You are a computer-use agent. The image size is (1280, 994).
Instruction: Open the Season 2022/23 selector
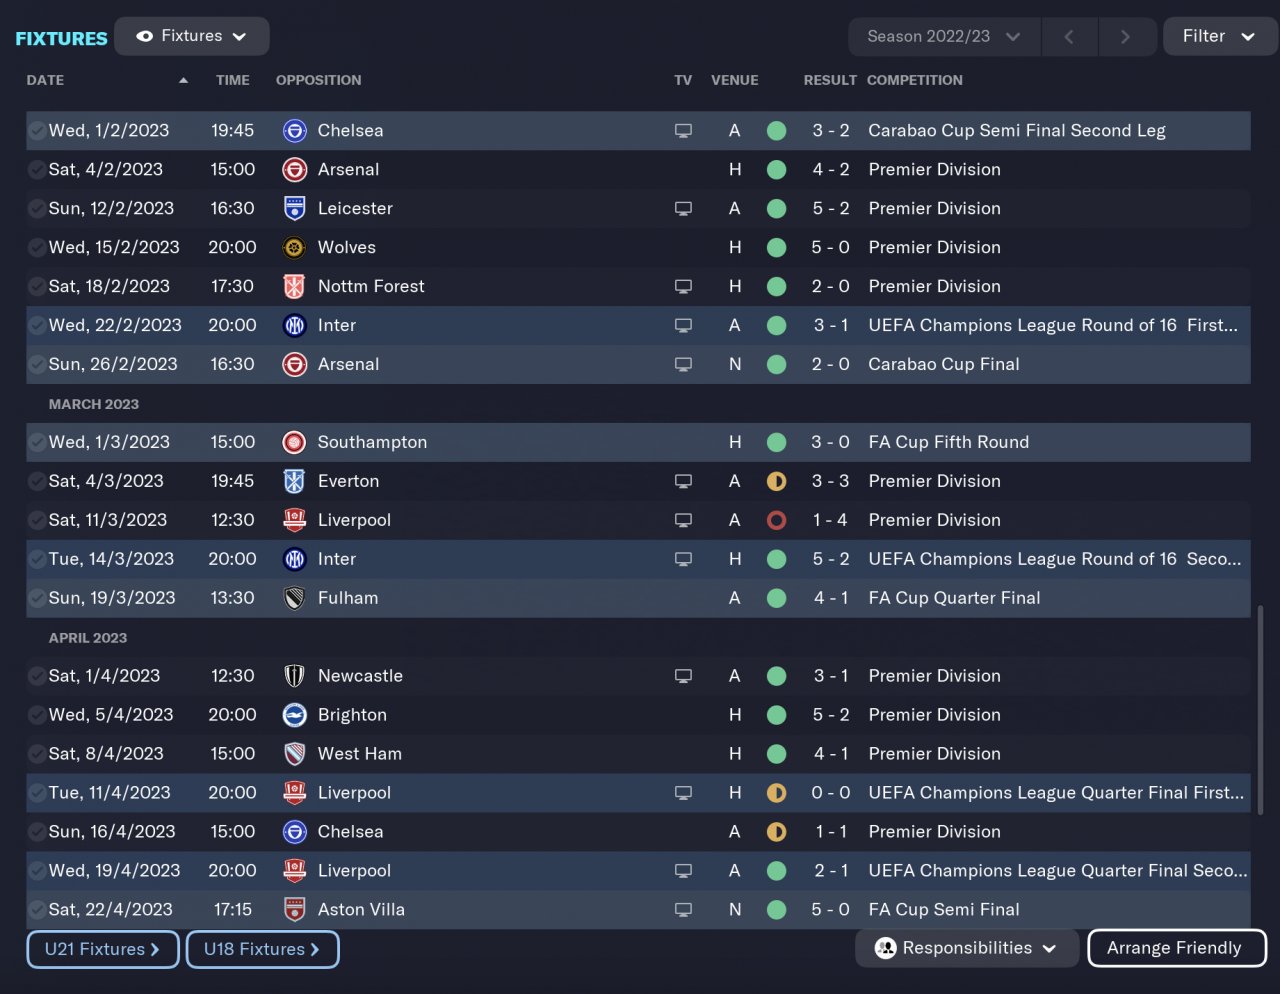tap(944, 37)
